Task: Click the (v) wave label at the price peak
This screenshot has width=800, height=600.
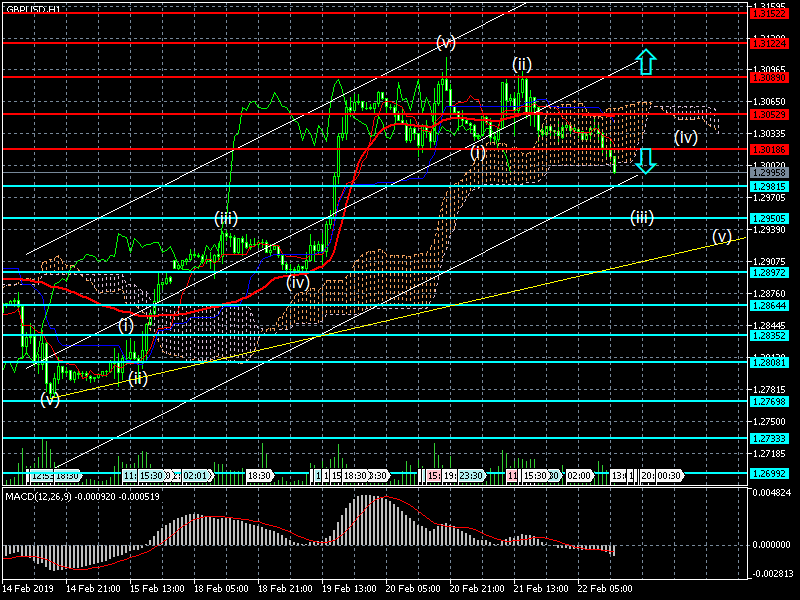Action: tap(446, 42)
